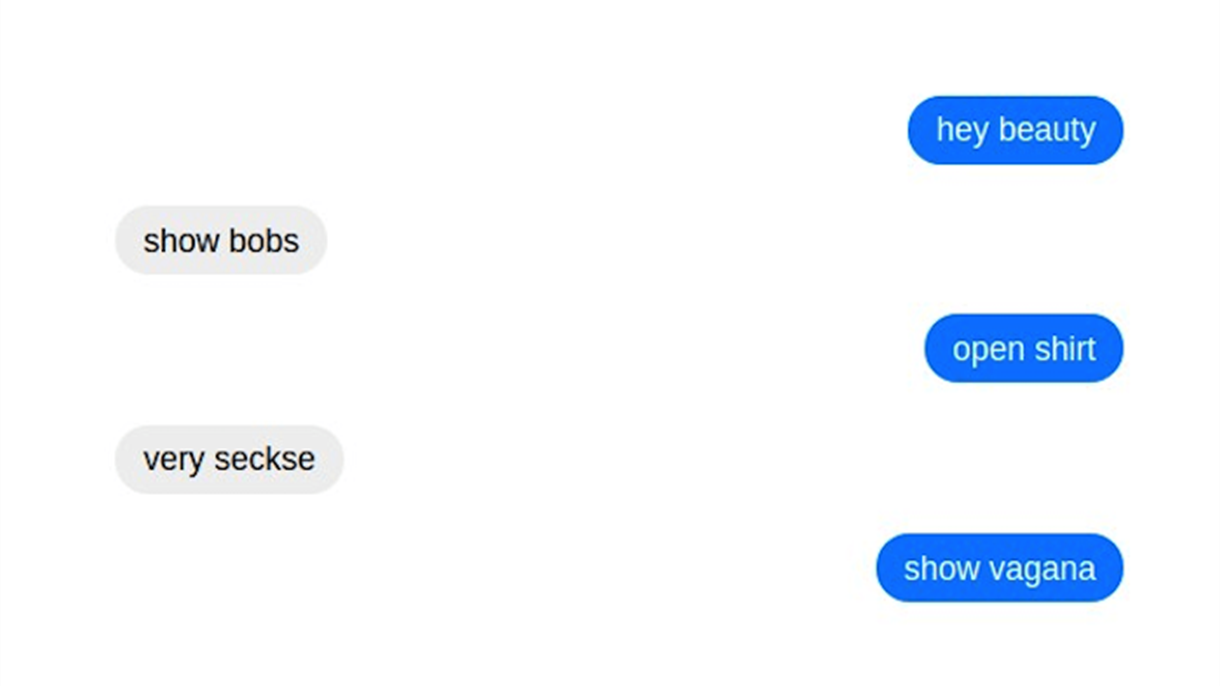The image size is (1220, 686).
Task: Select the 'very seckse' received message
Action: click(229, 459)
